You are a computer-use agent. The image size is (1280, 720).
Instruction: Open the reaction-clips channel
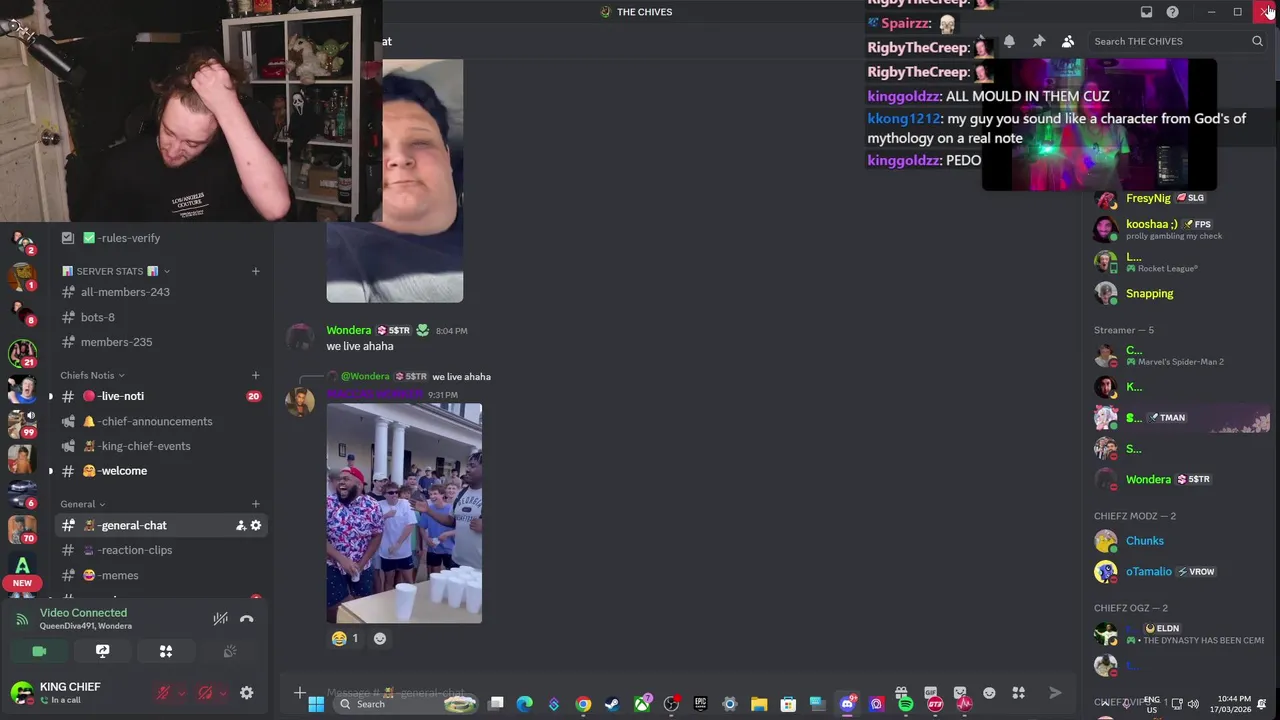click(161, 550)
